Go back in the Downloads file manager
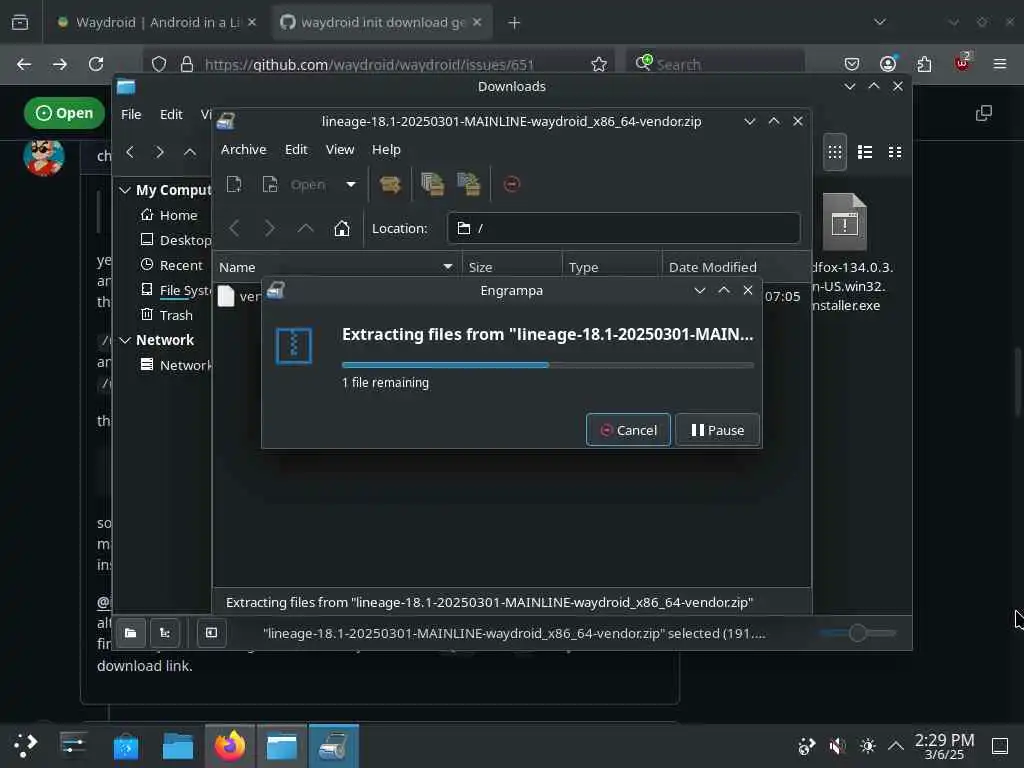 [130, 152]
